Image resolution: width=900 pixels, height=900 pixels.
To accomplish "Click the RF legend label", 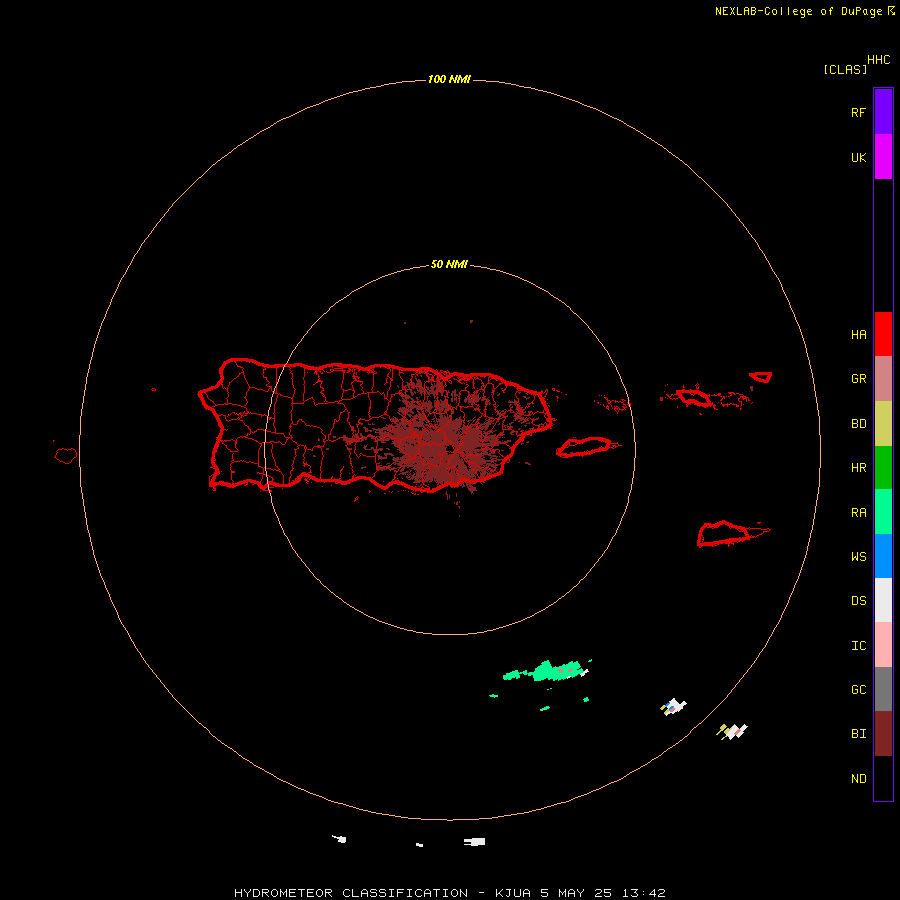I will click(x=858, y=112).
